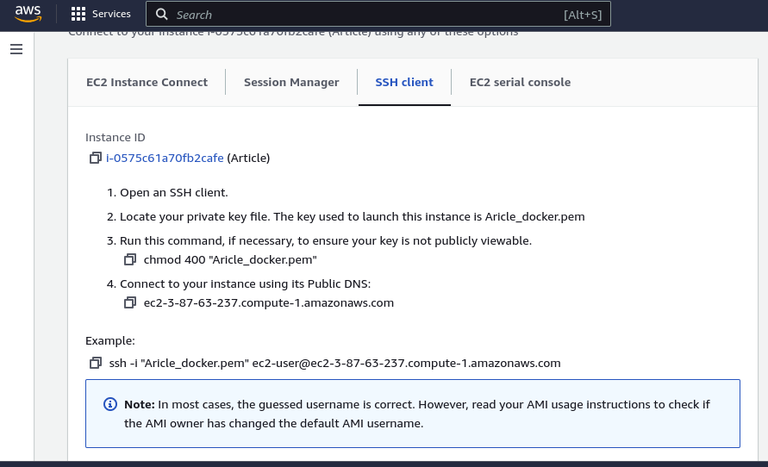This screenshot has width=768, height=467.
Task: Copy the Public DNS address
Action: pos(130,303)
